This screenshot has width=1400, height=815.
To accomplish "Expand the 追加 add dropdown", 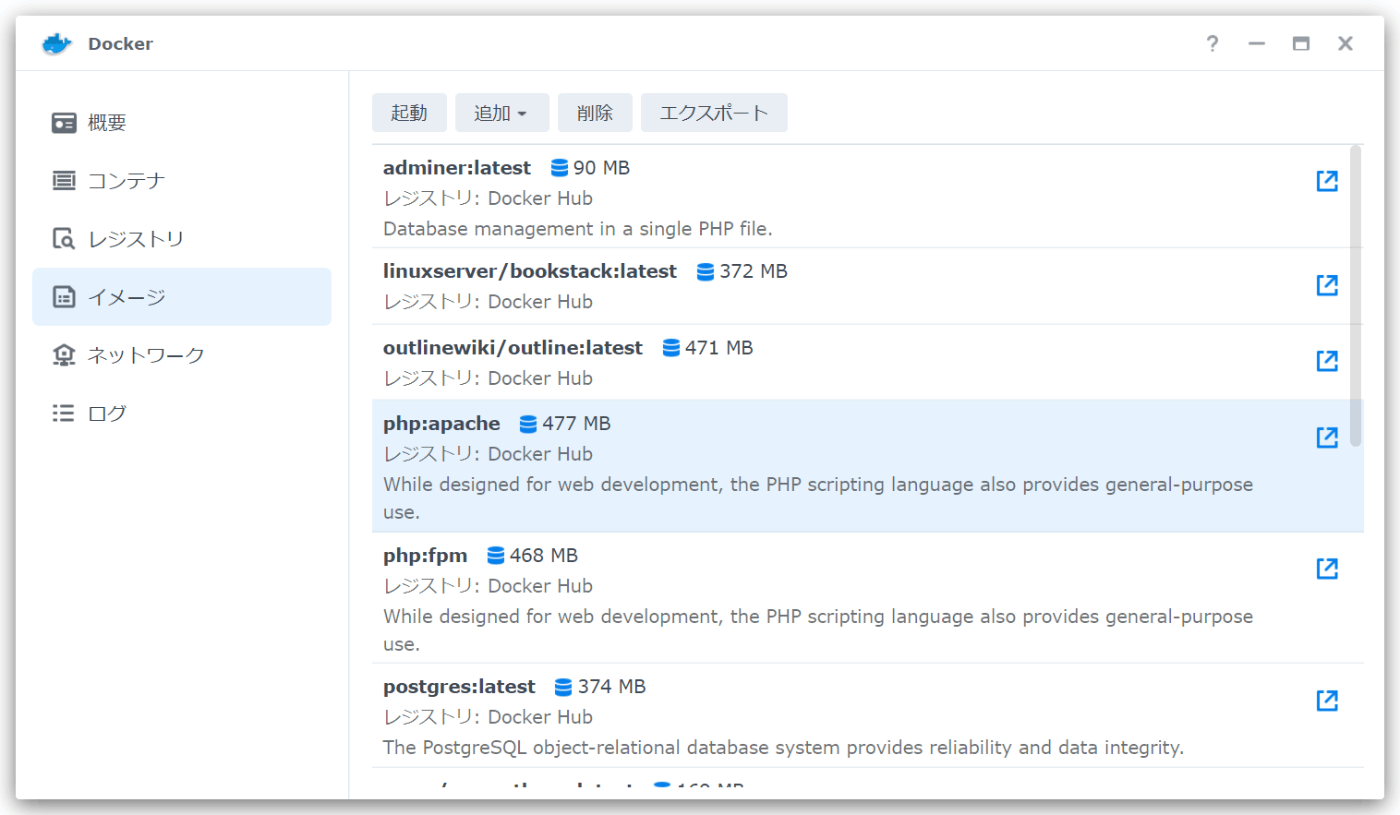I will (x=502, y=113).
